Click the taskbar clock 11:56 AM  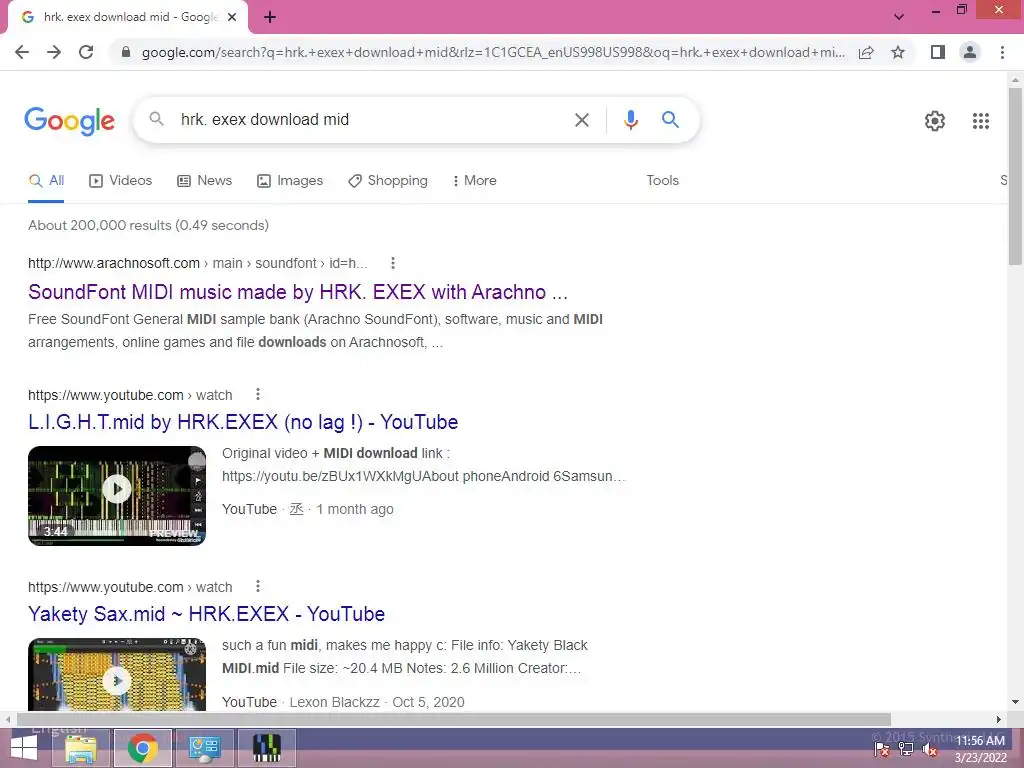[980, 741]
